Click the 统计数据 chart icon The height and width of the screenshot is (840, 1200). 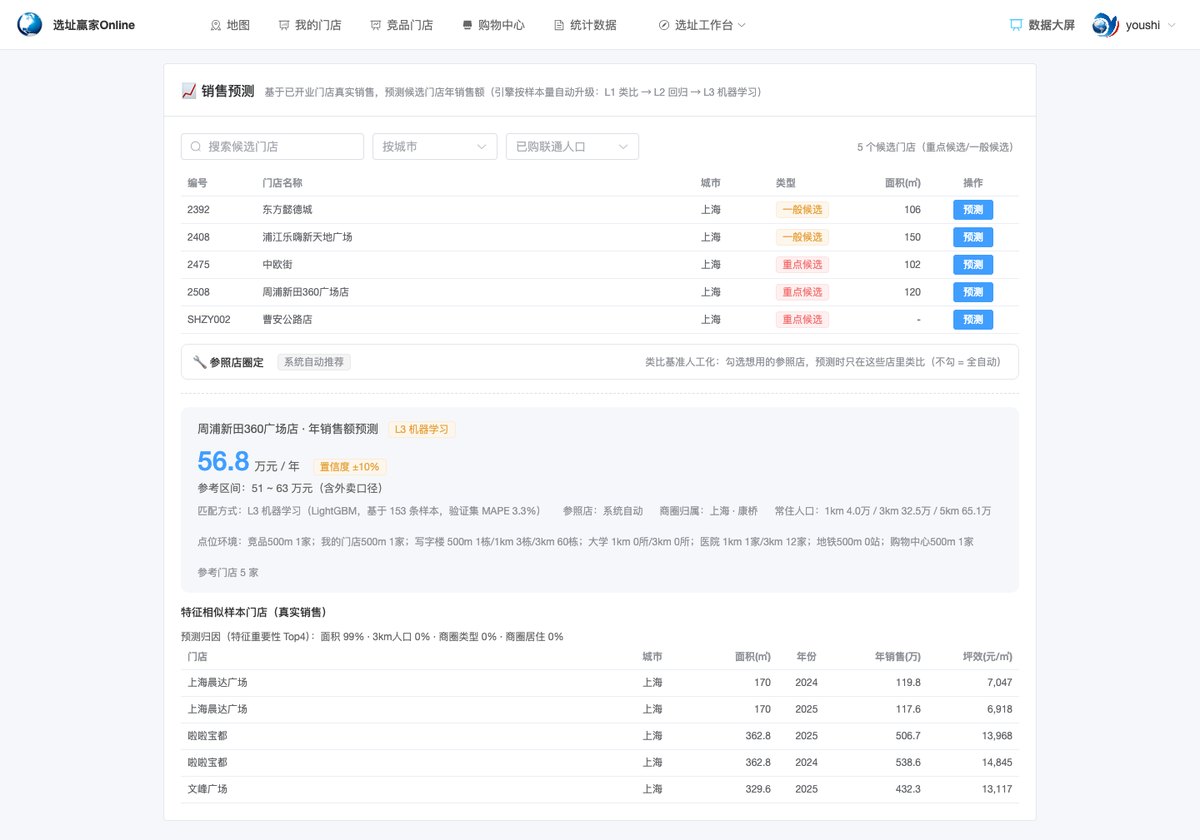coord(559,25)
